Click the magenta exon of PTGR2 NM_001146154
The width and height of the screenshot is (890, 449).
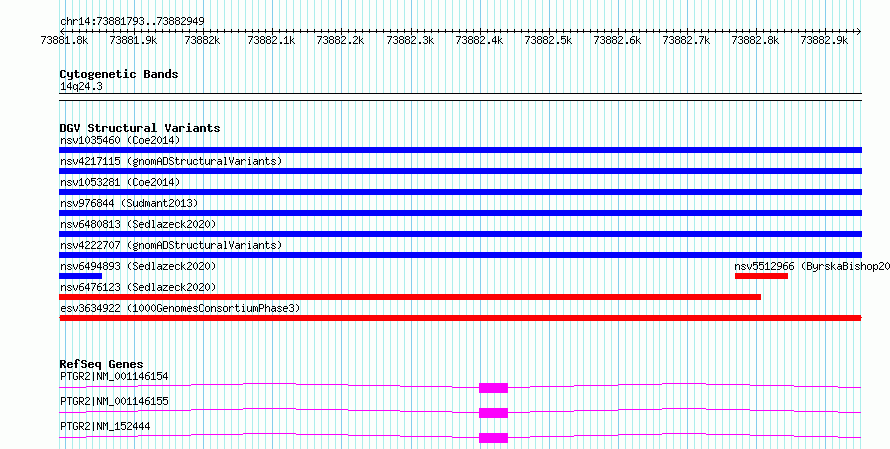coord(493,388)
